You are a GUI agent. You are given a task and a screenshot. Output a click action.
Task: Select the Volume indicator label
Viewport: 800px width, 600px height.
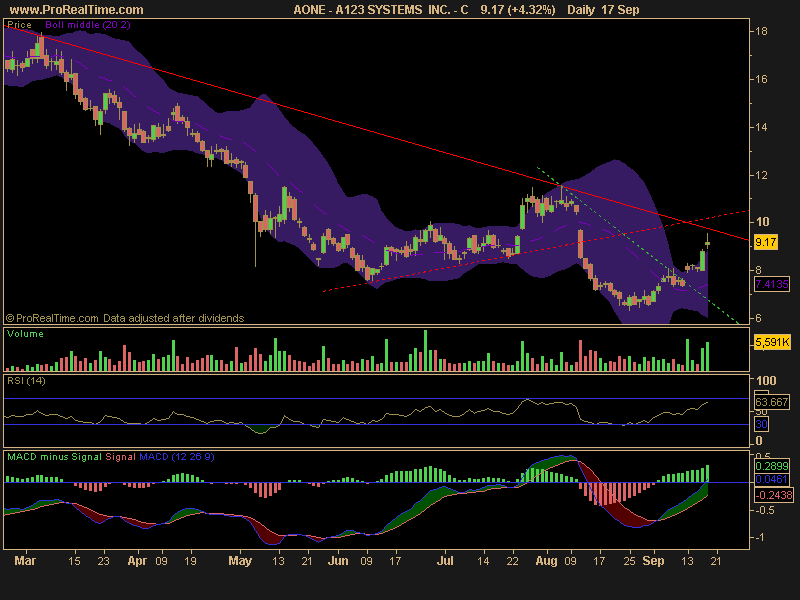(27, 334)
